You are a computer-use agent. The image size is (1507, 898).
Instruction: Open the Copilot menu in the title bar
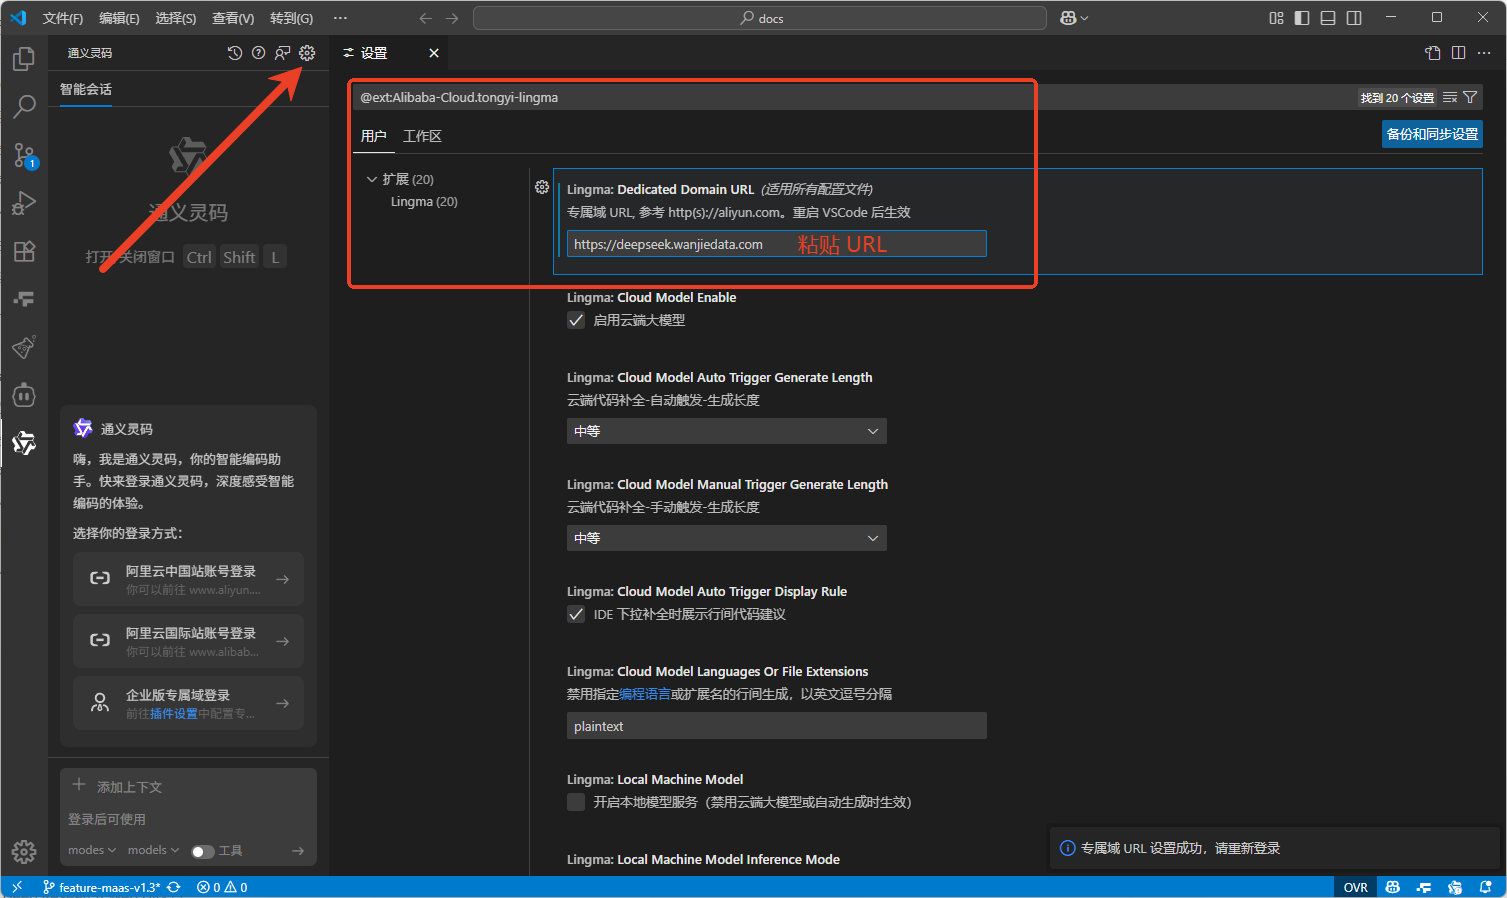pyautogui.click(x=1074, y=18)
